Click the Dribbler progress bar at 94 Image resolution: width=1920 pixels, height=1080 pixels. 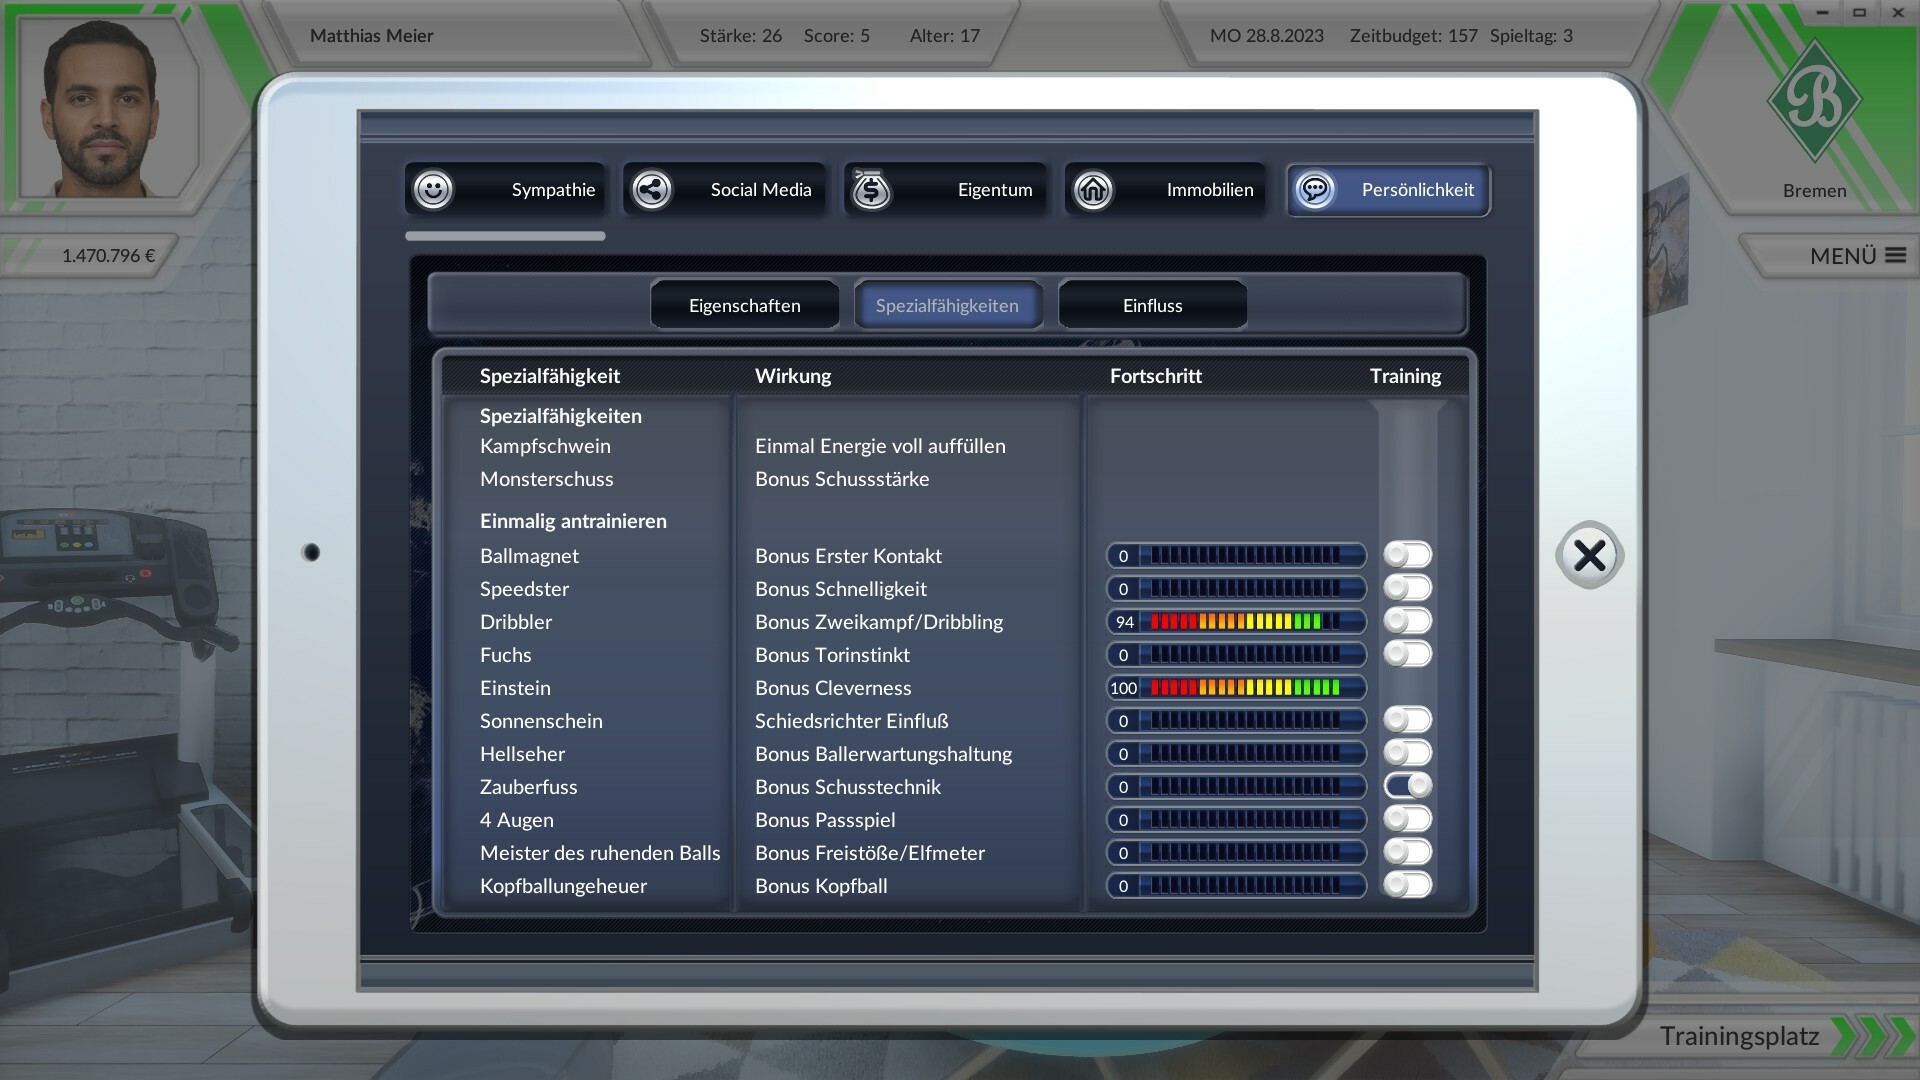[x=1236, y=621]
